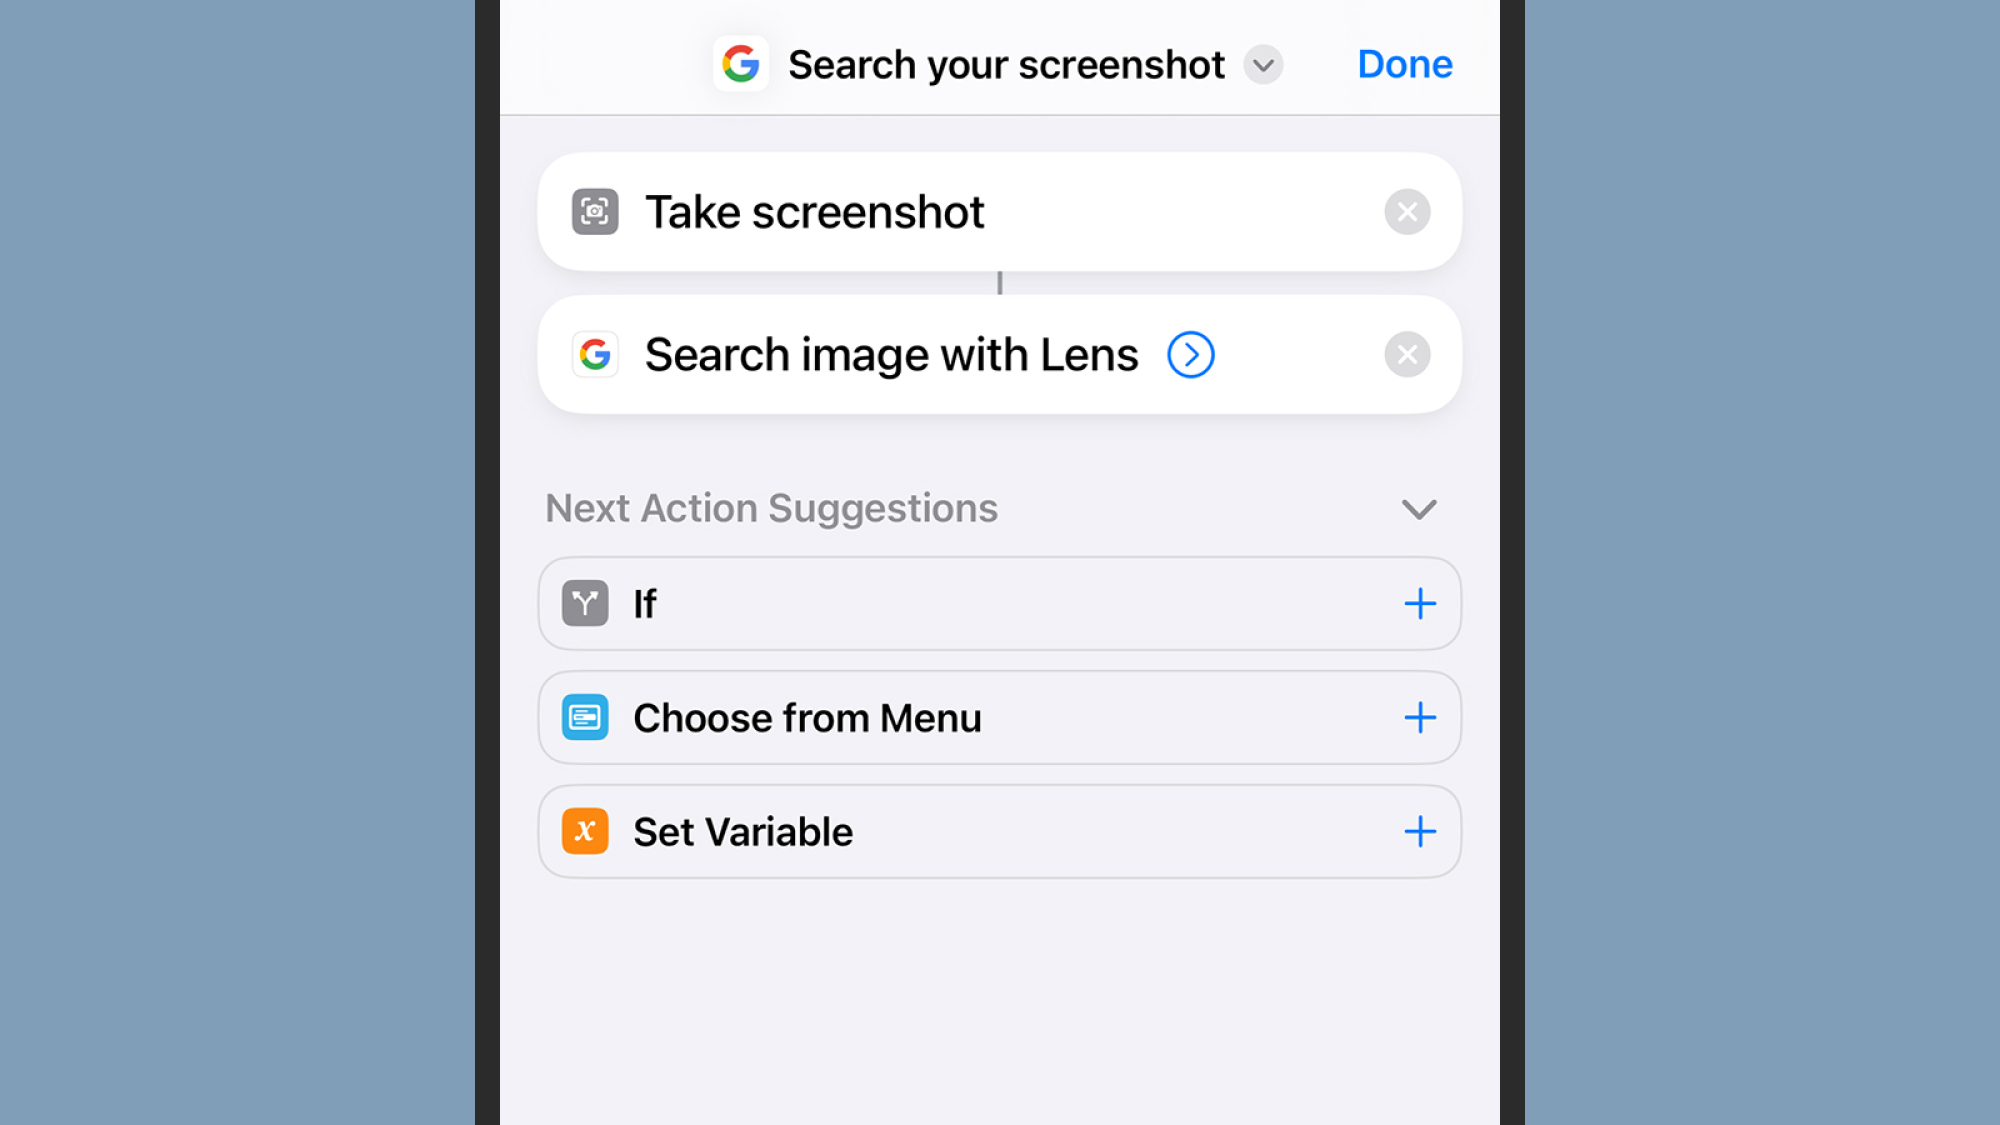Tap Done to save the shortcut
2000x1125 pixels.
1405,63
